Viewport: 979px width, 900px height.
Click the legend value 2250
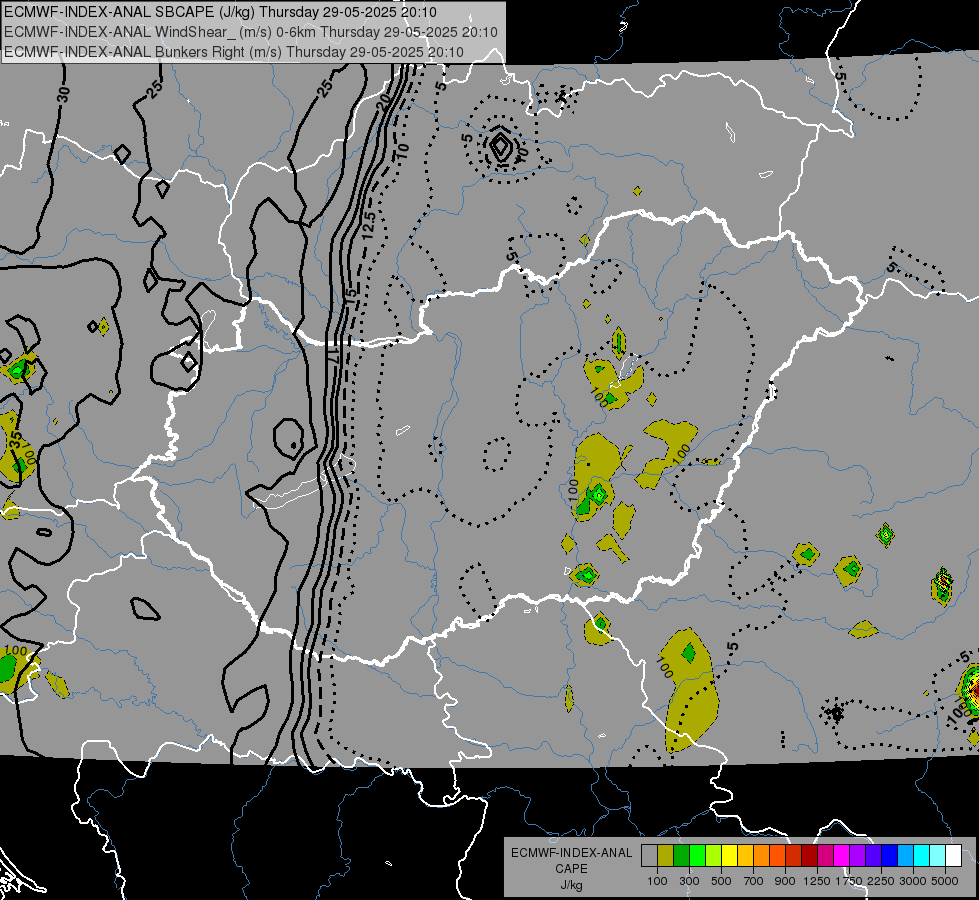881,881
